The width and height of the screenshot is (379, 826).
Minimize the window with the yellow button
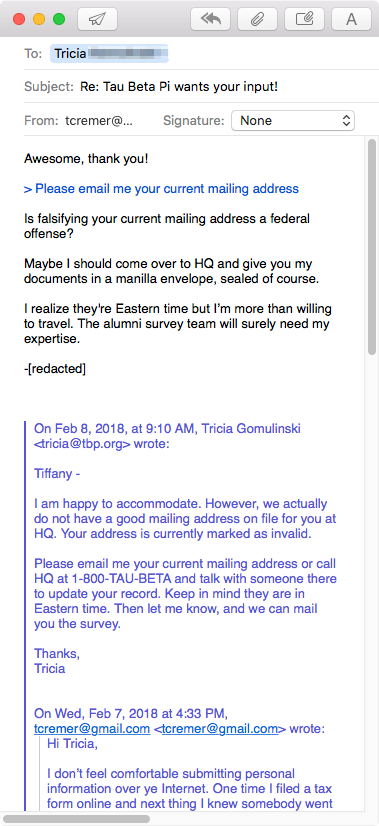(39, 19)
